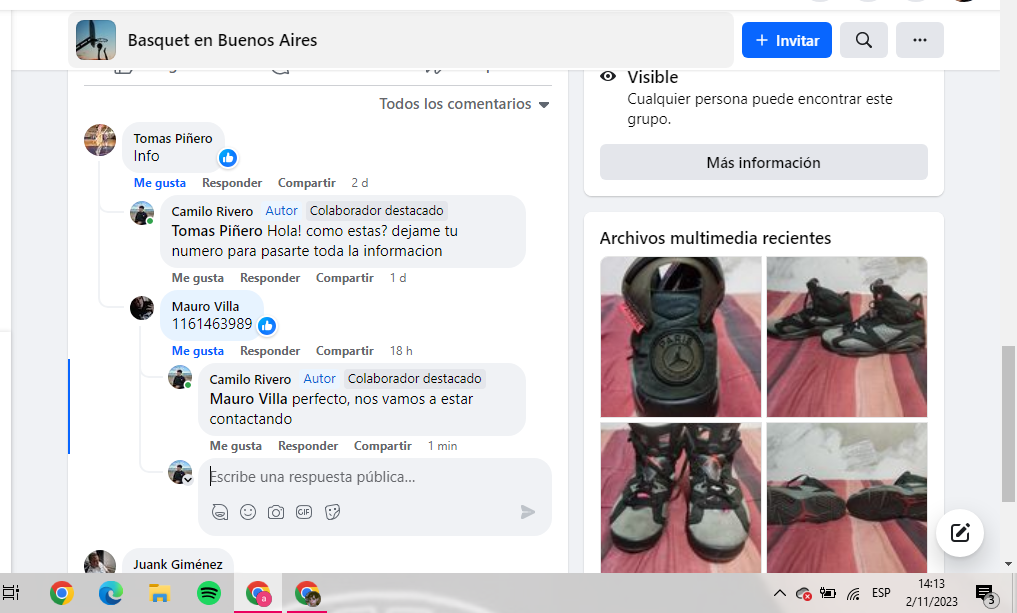Like Camilo Rivero's reply about contactando
The height and width of the screenshot is (613, 1017).
[x=236, y=446]
